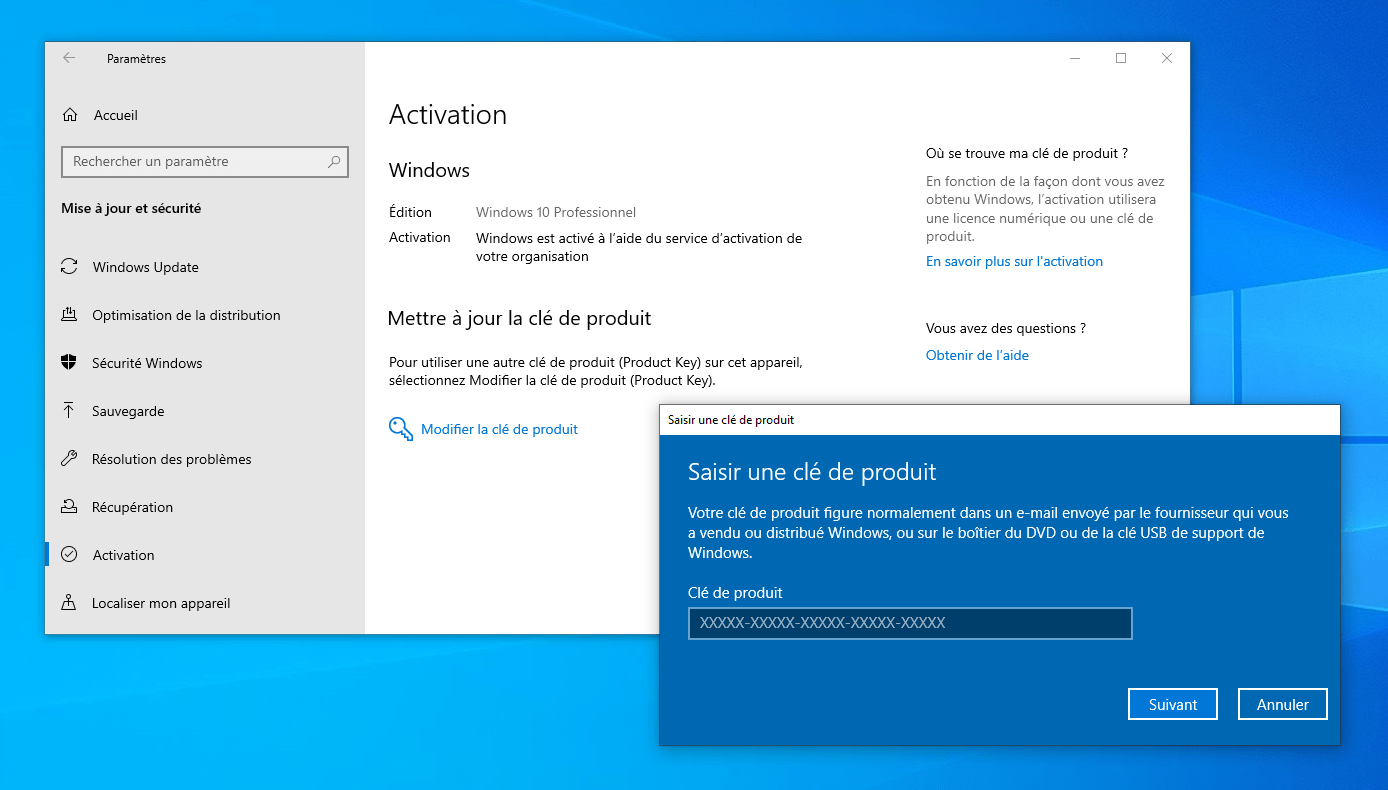Close the Paramètres window

1167,58
